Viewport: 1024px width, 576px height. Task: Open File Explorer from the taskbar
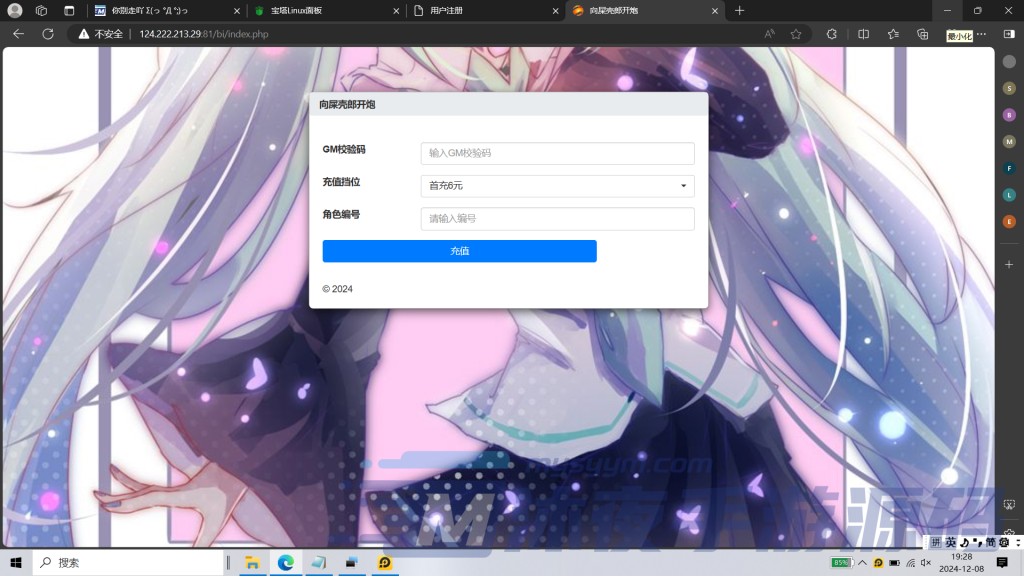tap(253, 563)
